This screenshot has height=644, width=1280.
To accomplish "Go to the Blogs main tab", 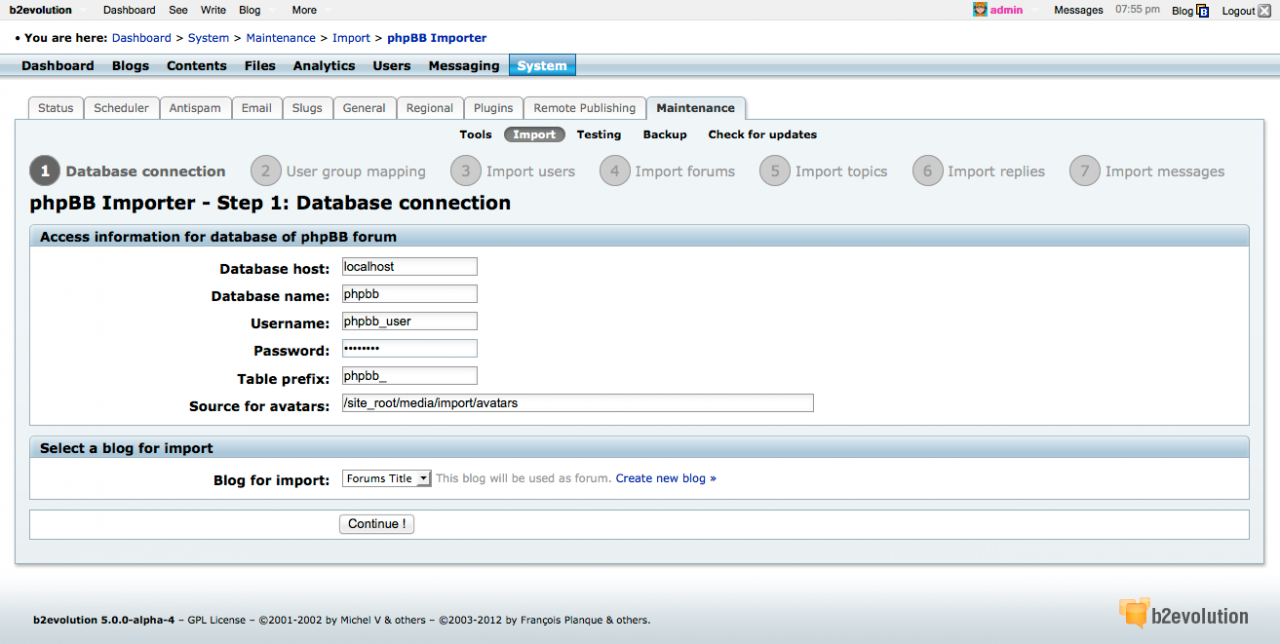I will [x=130, y=66].
